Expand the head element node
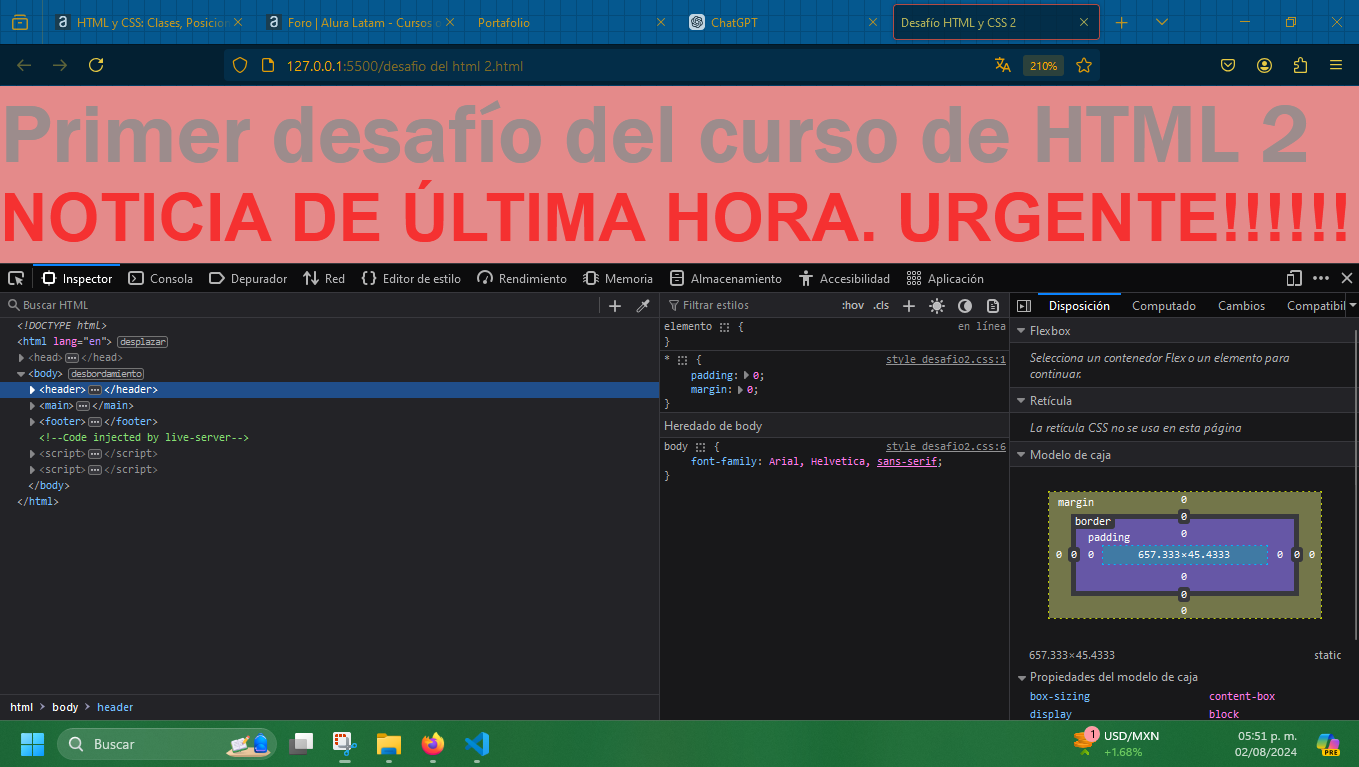The image size is (1359, 767). coord(22,358)
